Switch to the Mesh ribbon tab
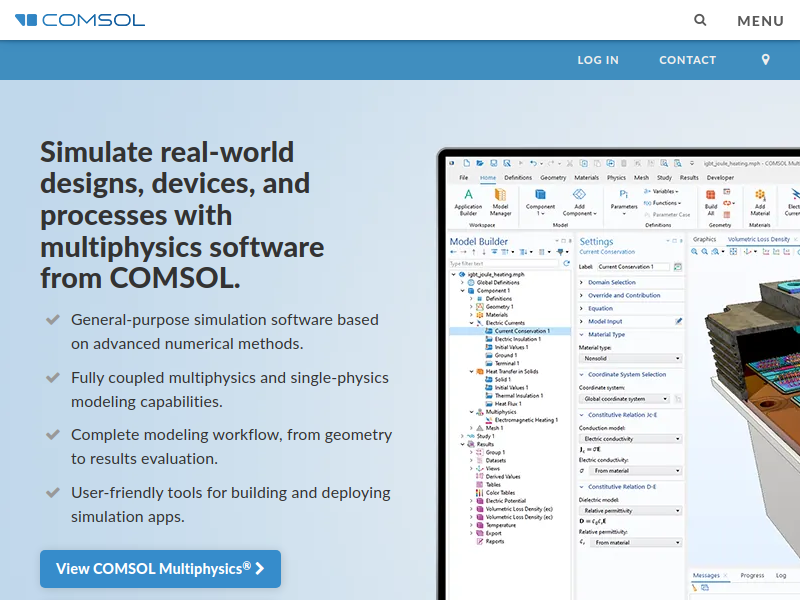The image size is (800, 600). [x=641, y=178]
